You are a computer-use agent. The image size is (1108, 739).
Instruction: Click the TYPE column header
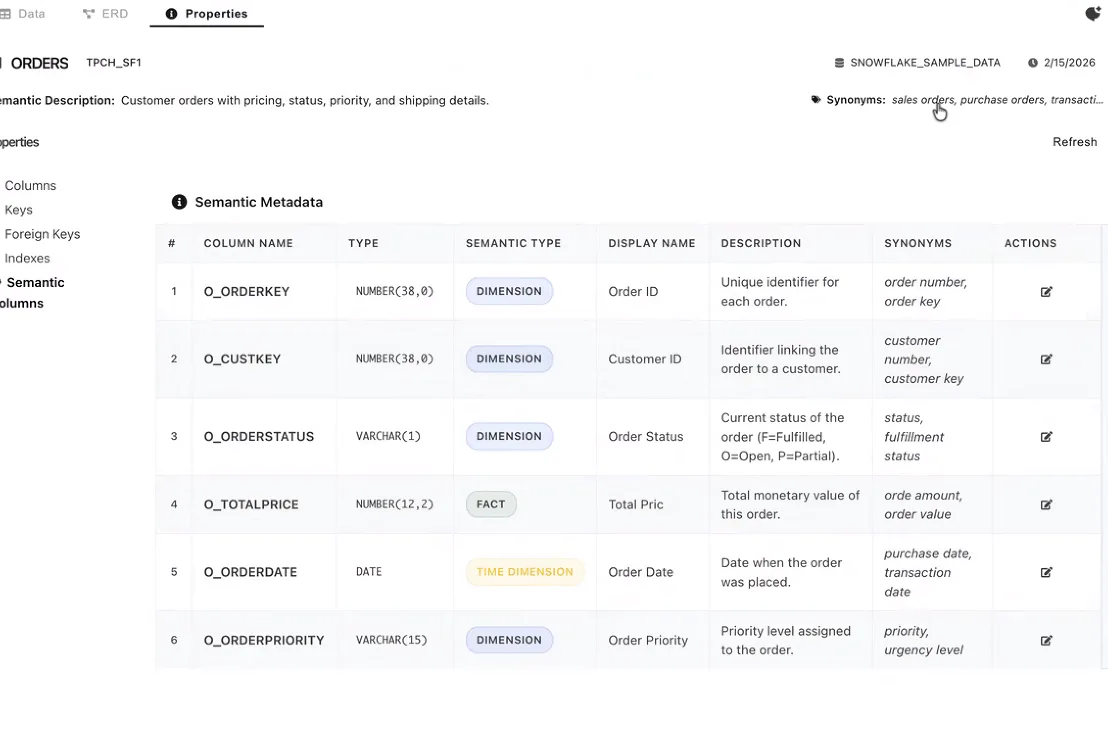pos(363,243)
